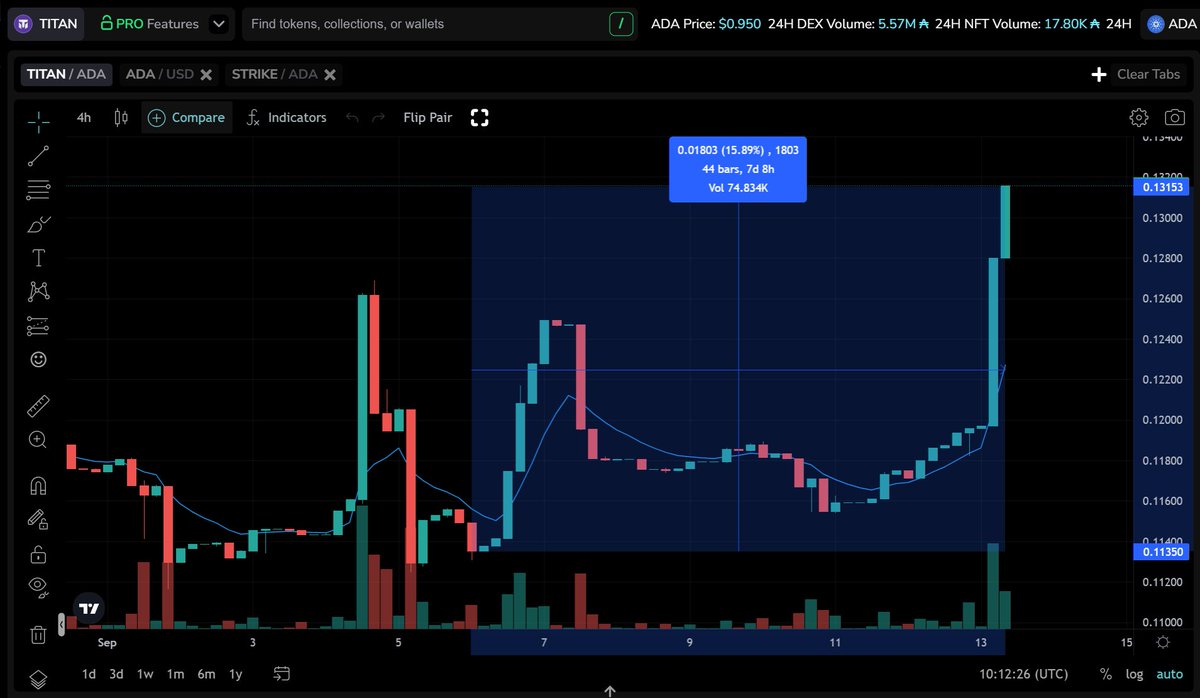Screen dimensions: 1200x698
Task: Expand the bottom panel arrow
Action: tap(609, 691)
